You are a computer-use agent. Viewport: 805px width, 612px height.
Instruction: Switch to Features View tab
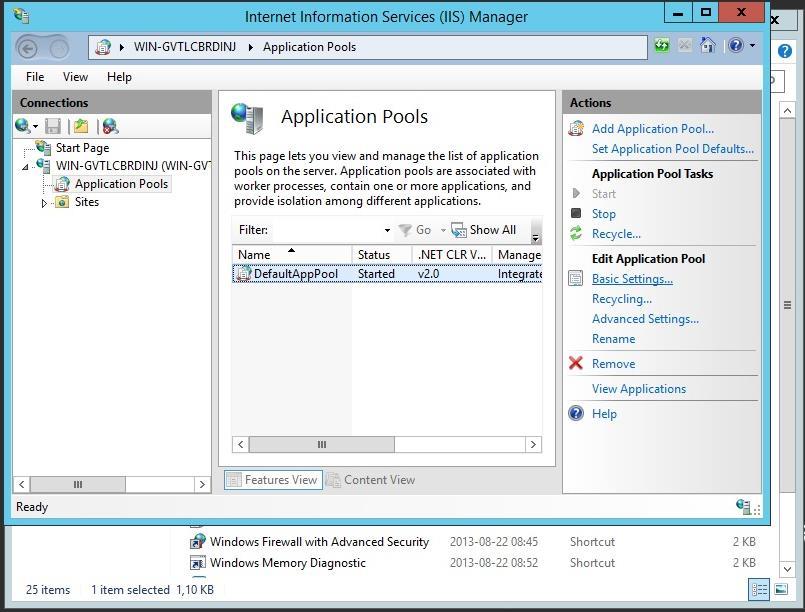tap(273, 480)
